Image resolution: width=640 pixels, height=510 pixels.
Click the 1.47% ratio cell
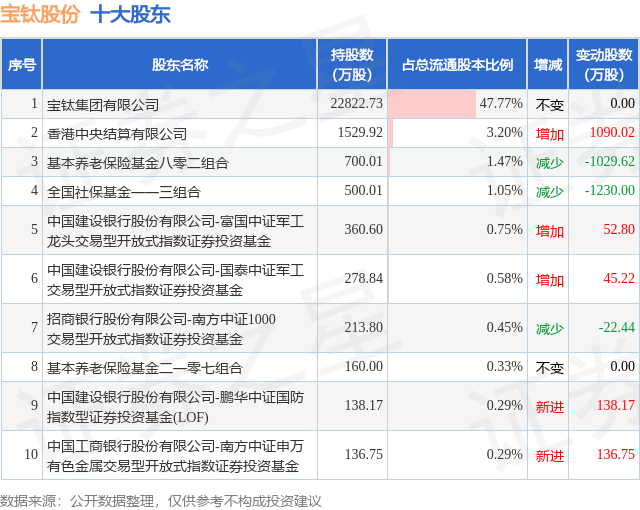(457, 162)
